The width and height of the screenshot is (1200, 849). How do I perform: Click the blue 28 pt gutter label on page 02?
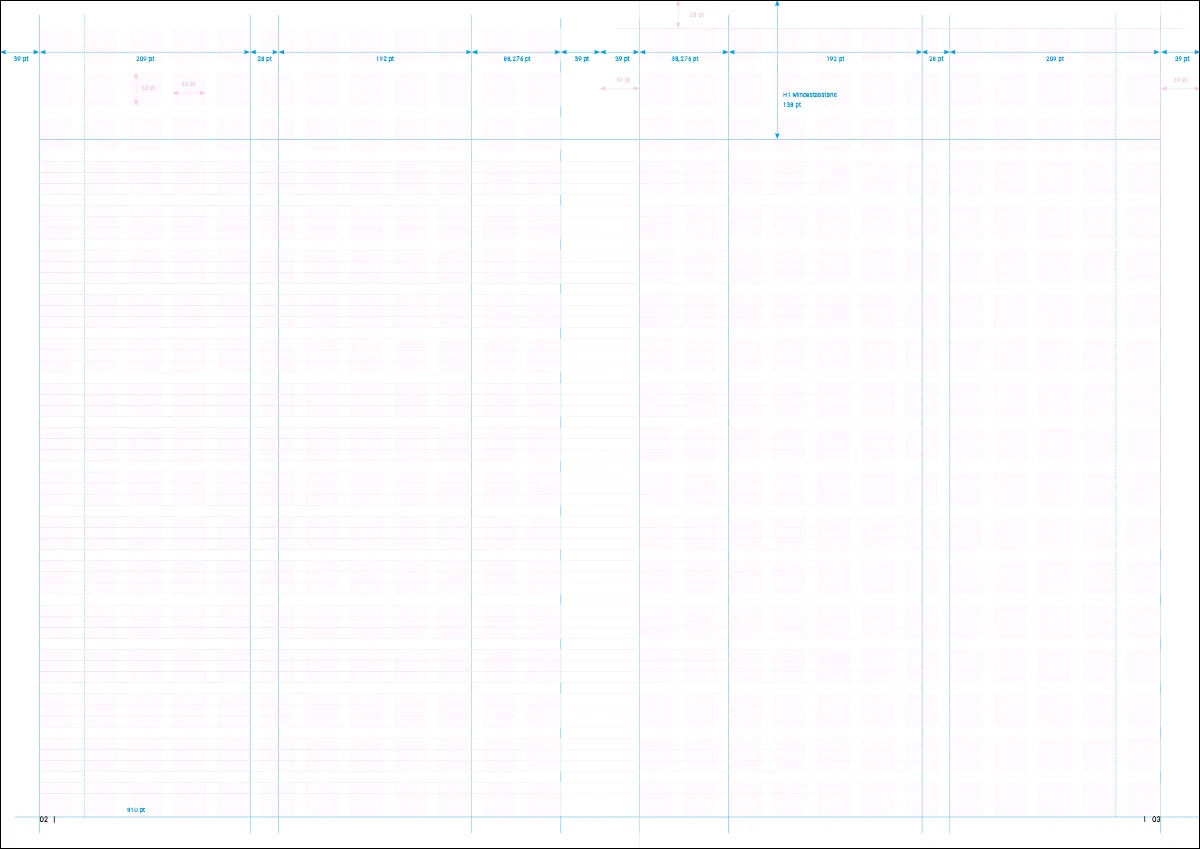coord(264,60)
